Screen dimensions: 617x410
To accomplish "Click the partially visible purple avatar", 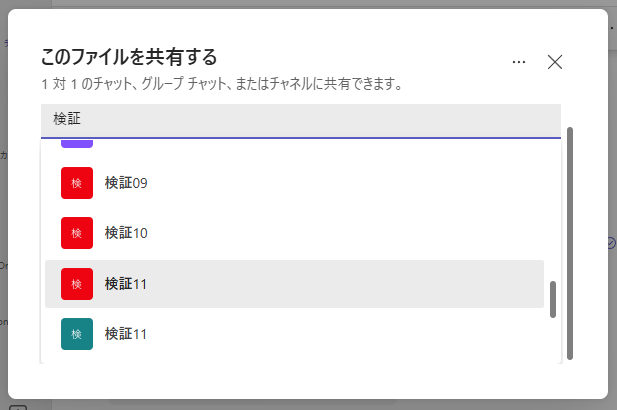I will point(77,144).
